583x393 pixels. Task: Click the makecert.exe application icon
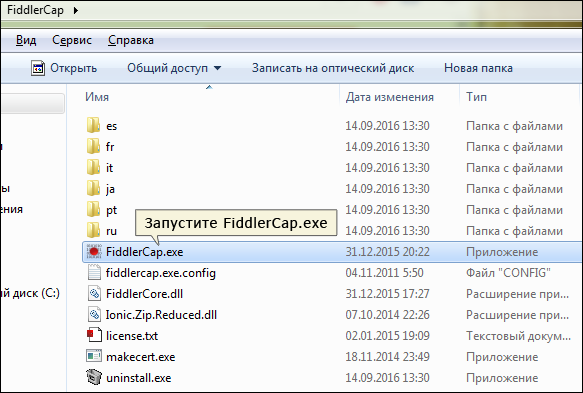tap(94, 356)
